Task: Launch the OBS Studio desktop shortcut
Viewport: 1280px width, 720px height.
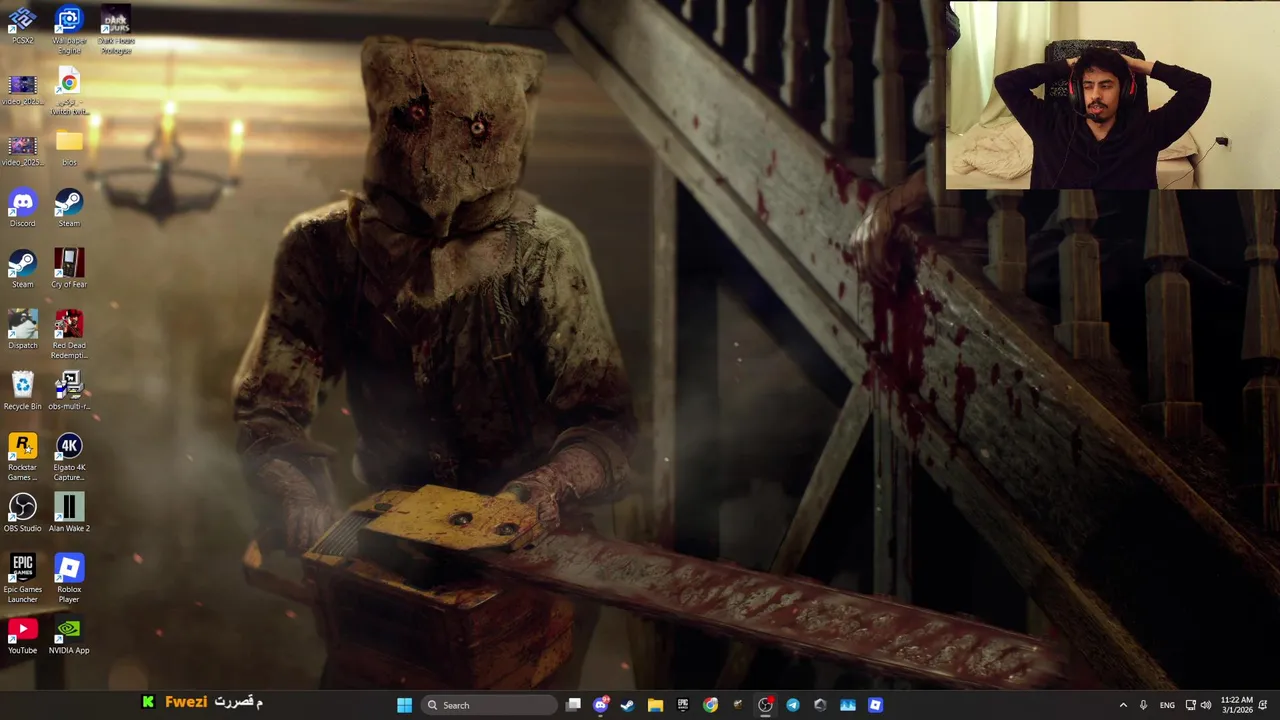Action: pos(22,514)
